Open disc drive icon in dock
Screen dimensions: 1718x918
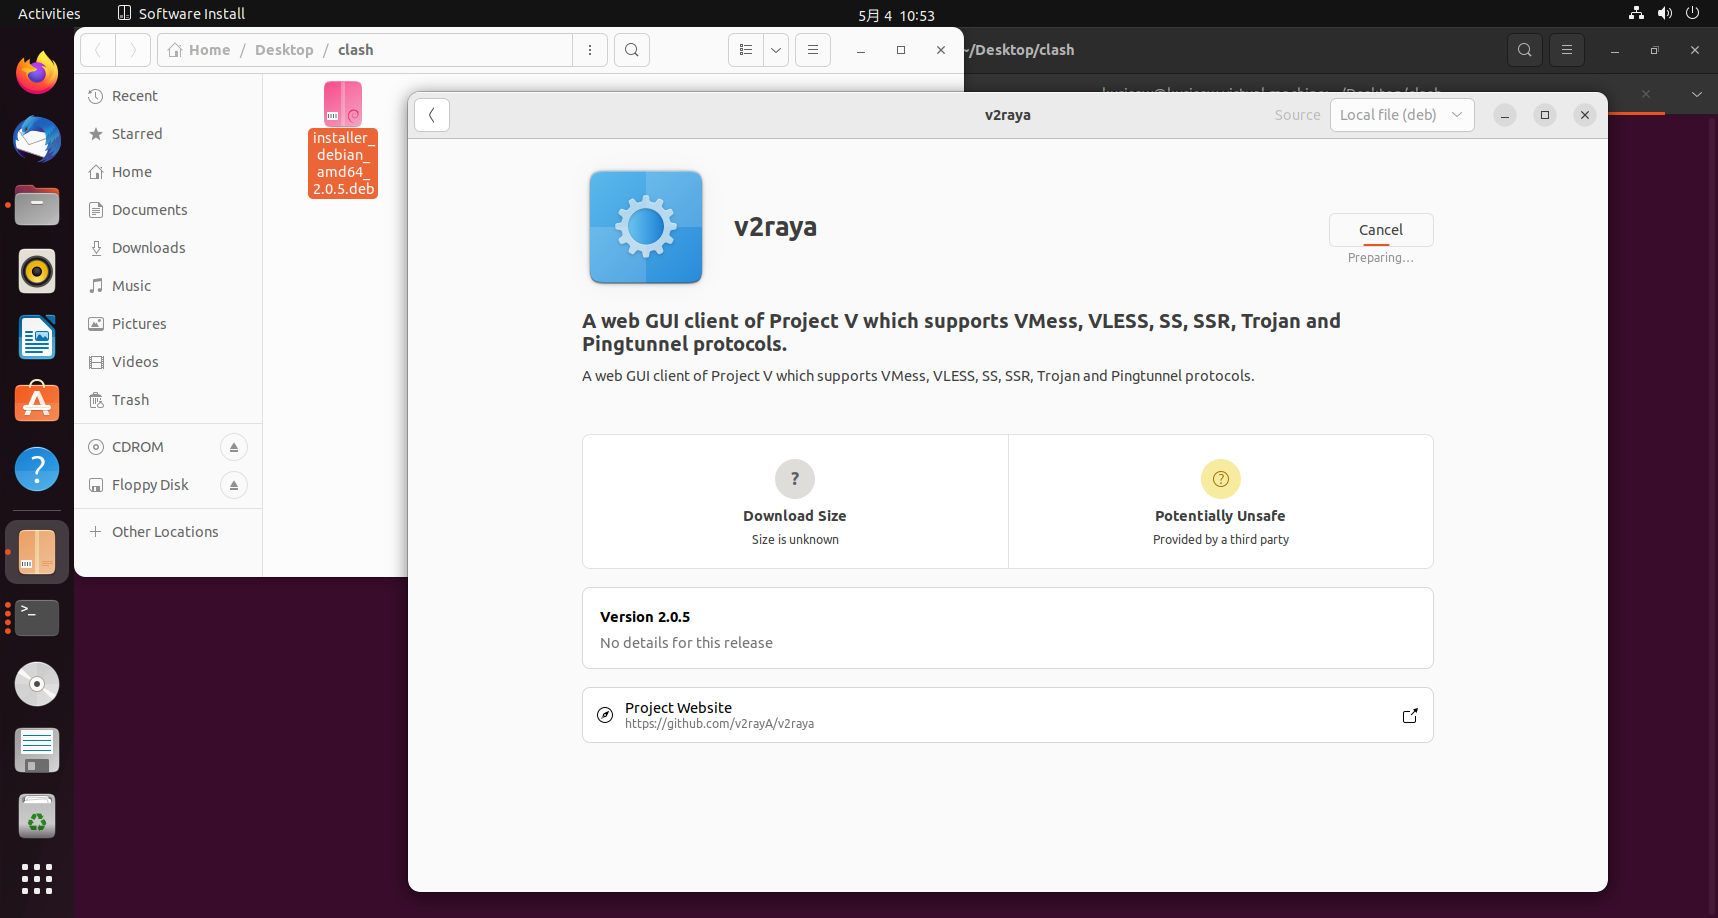[x=37, y=684]
